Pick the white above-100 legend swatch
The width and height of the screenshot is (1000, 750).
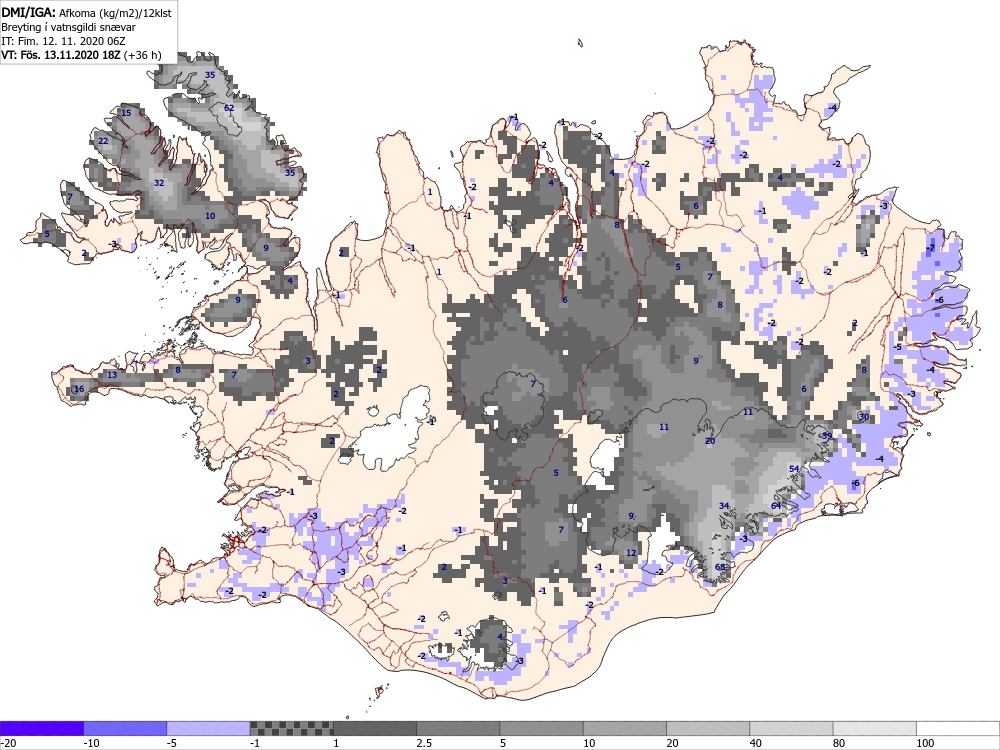pos(958,728)
